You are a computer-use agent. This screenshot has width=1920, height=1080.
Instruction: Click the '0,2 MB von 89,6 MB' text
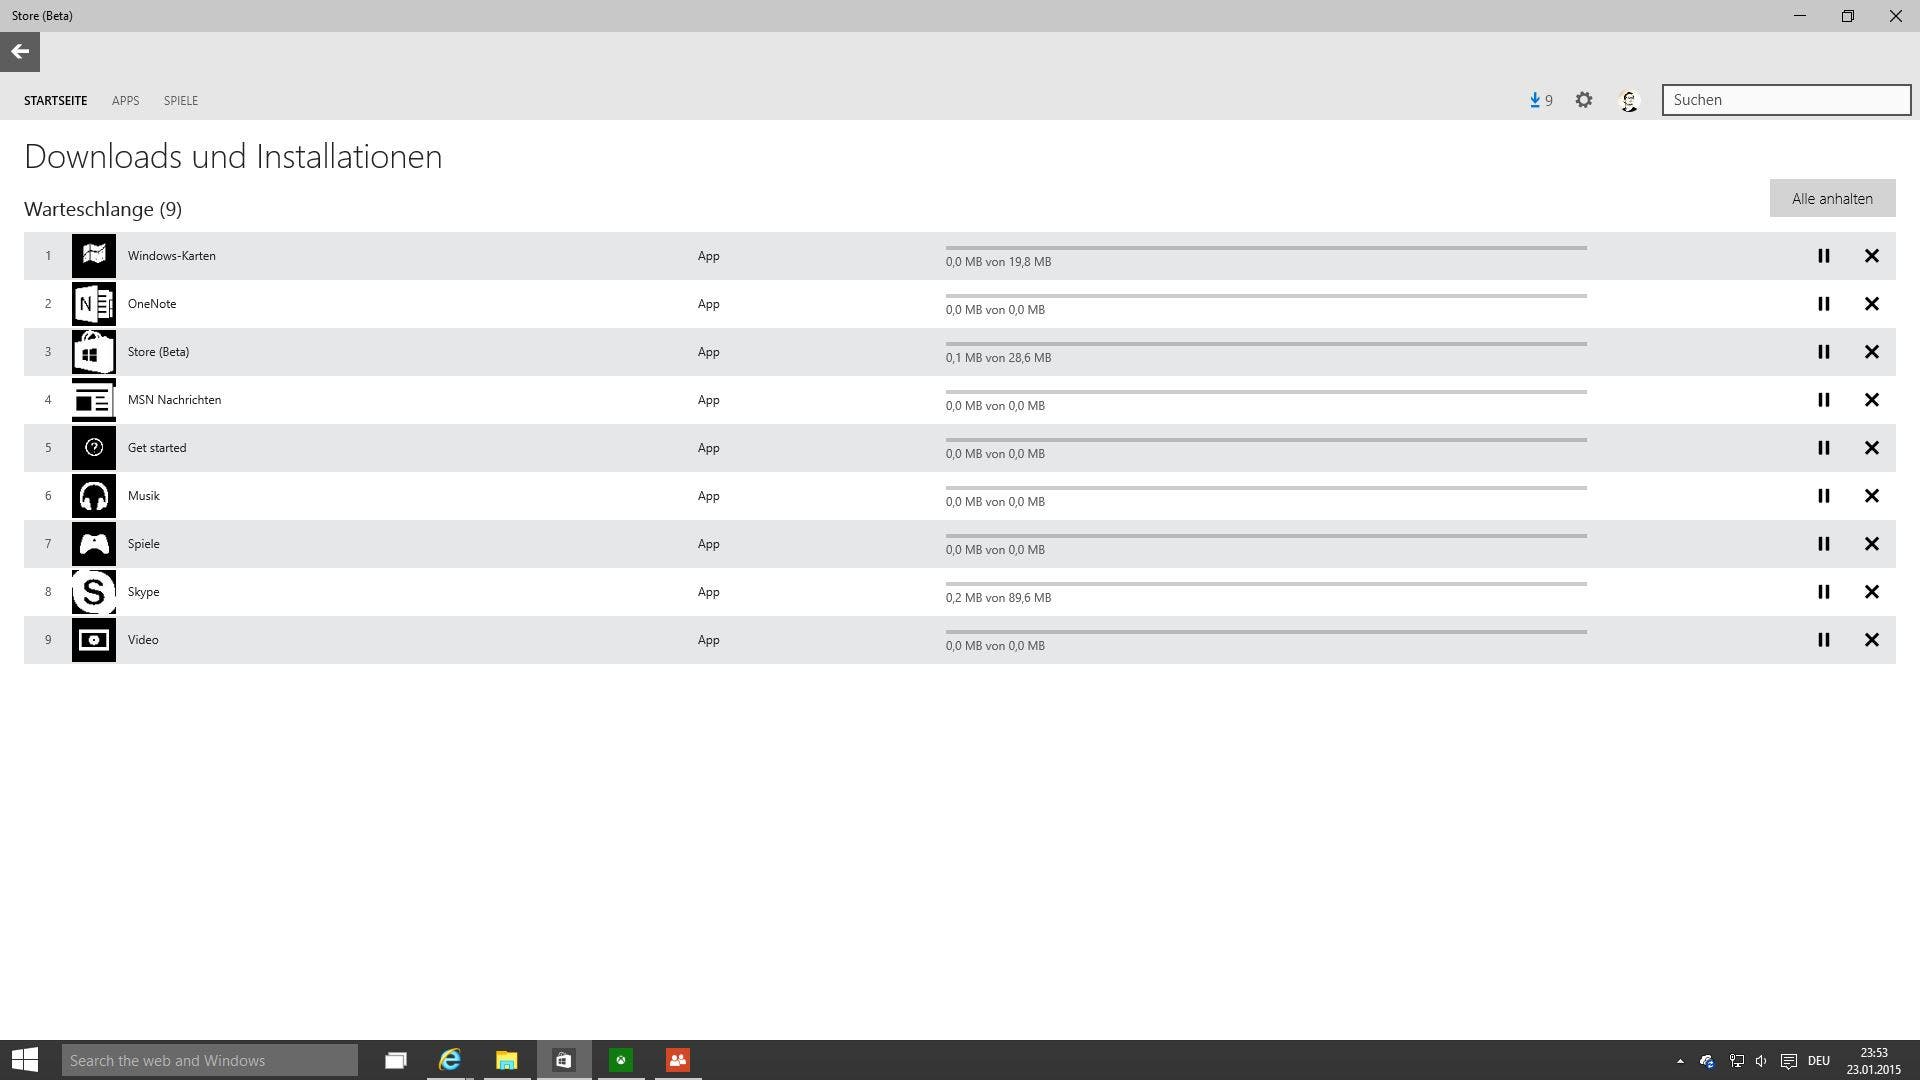point(998,598)
